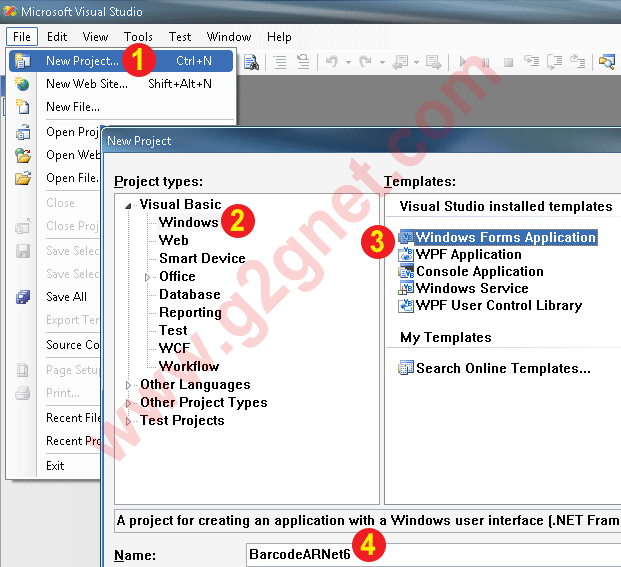The height and width of the screenshot is (567, 621).
Task: Expand the Other Languages node
Action: click(128, 385)
